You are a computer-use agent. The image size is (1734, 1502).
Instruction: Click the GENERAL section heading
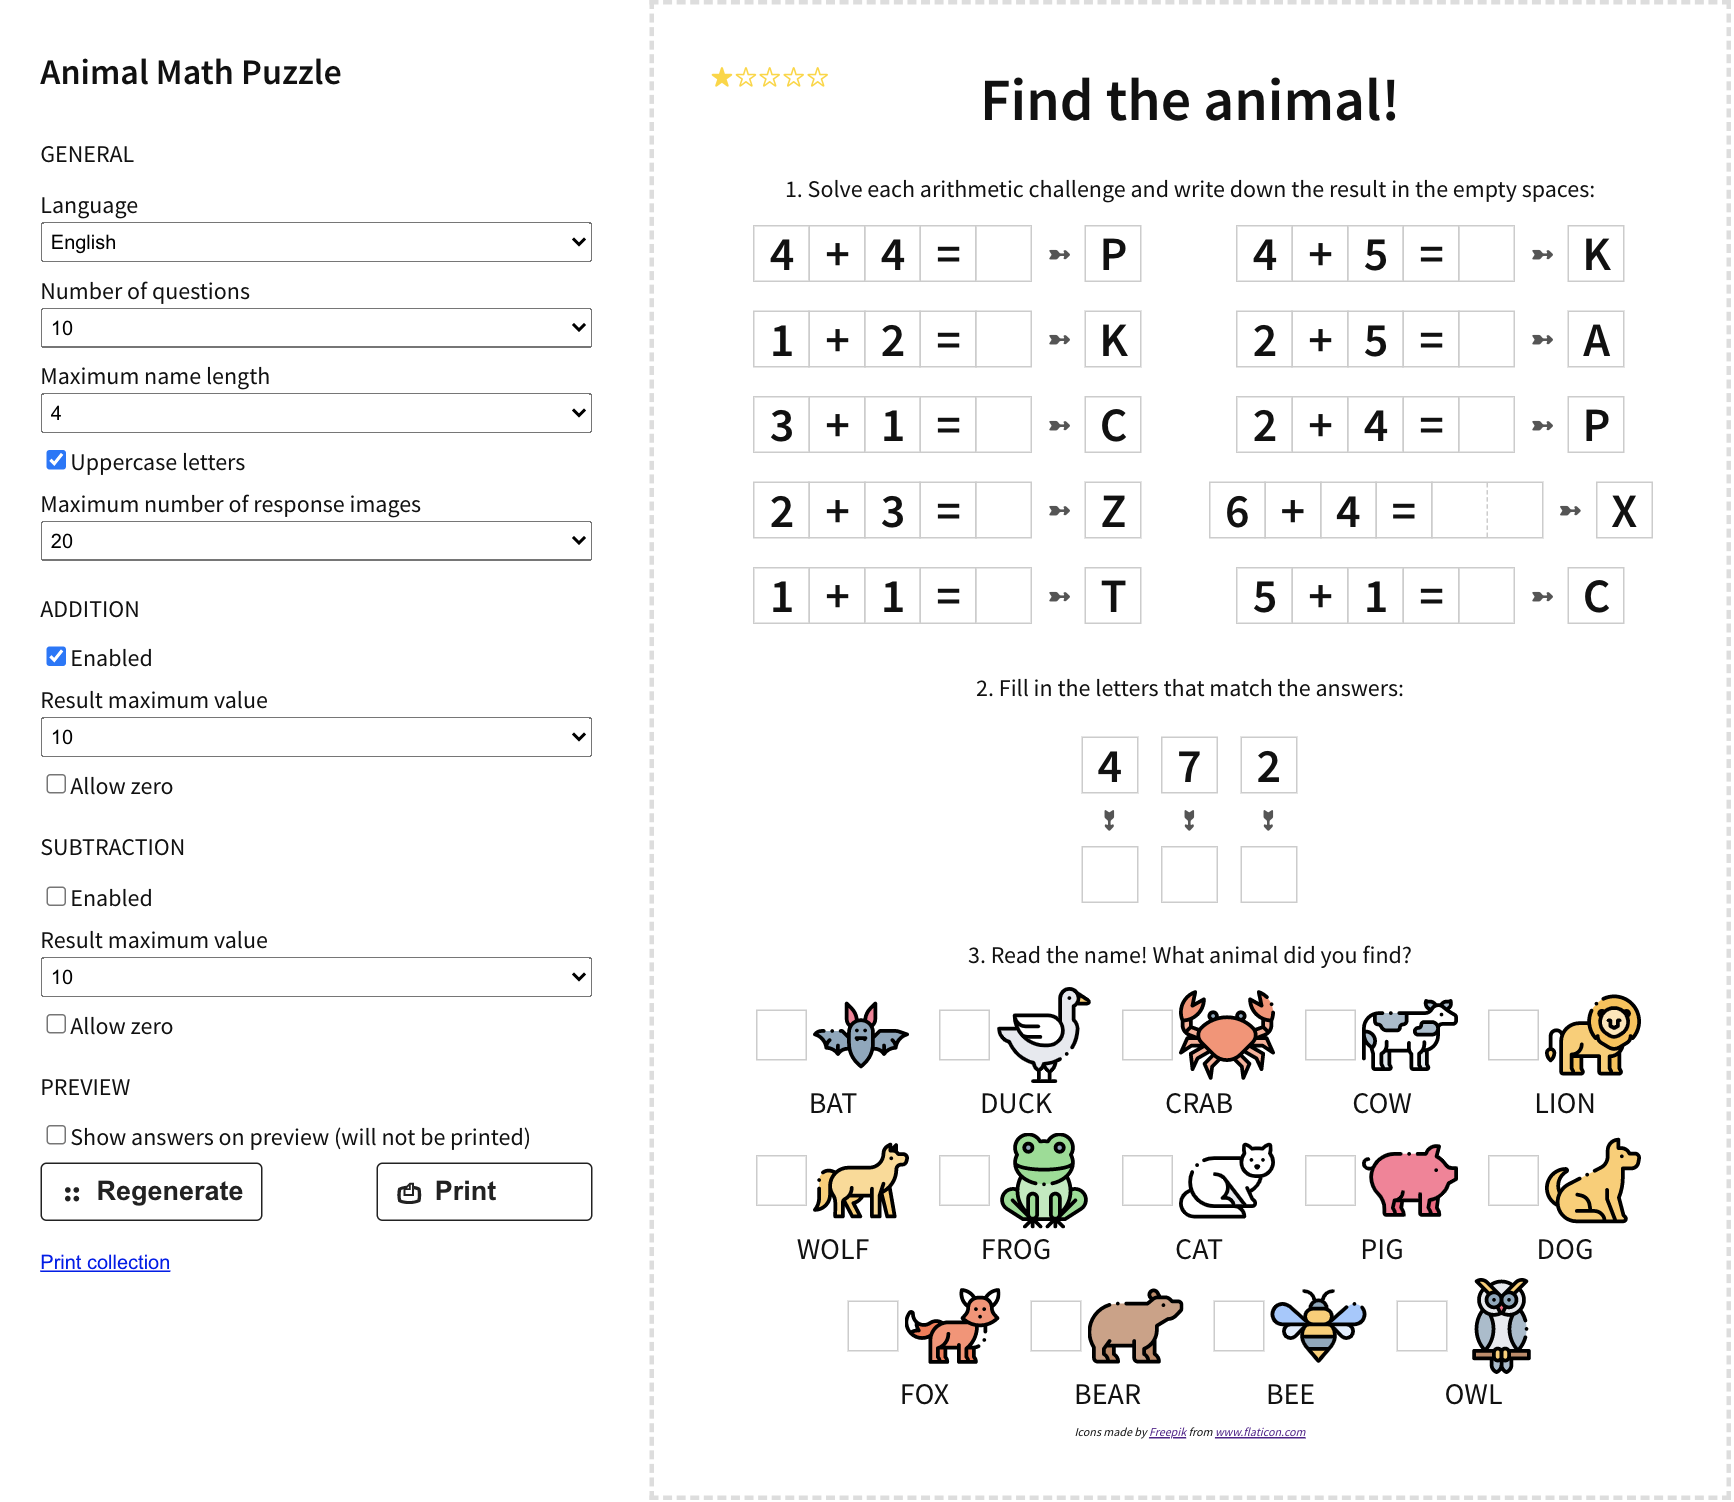[87, 154]
